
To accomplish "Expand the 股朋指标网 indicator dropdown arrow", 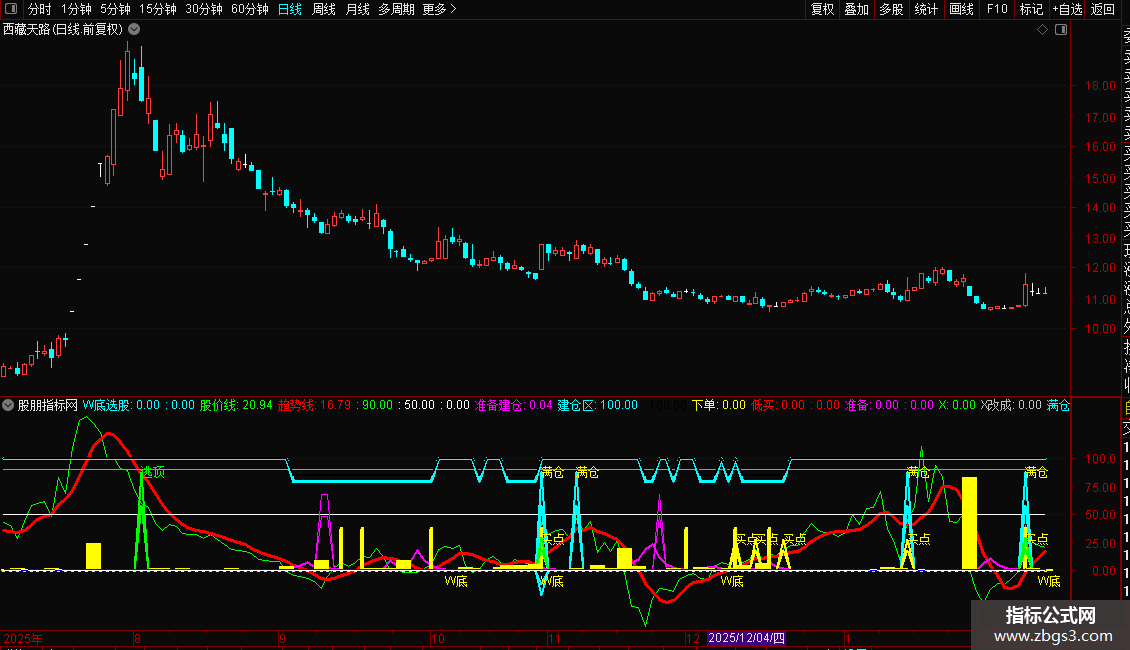I will pos(8,406).
